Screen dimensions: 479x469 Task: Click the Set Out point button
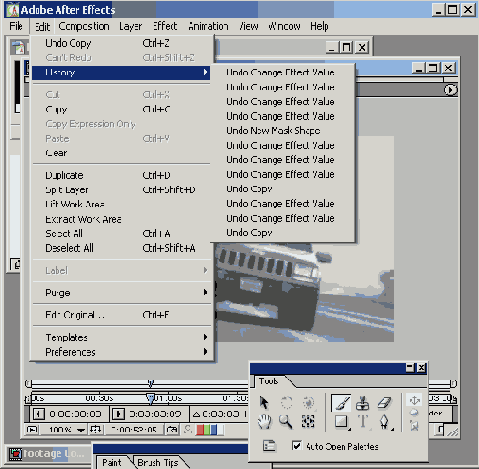tap(118, 414)
